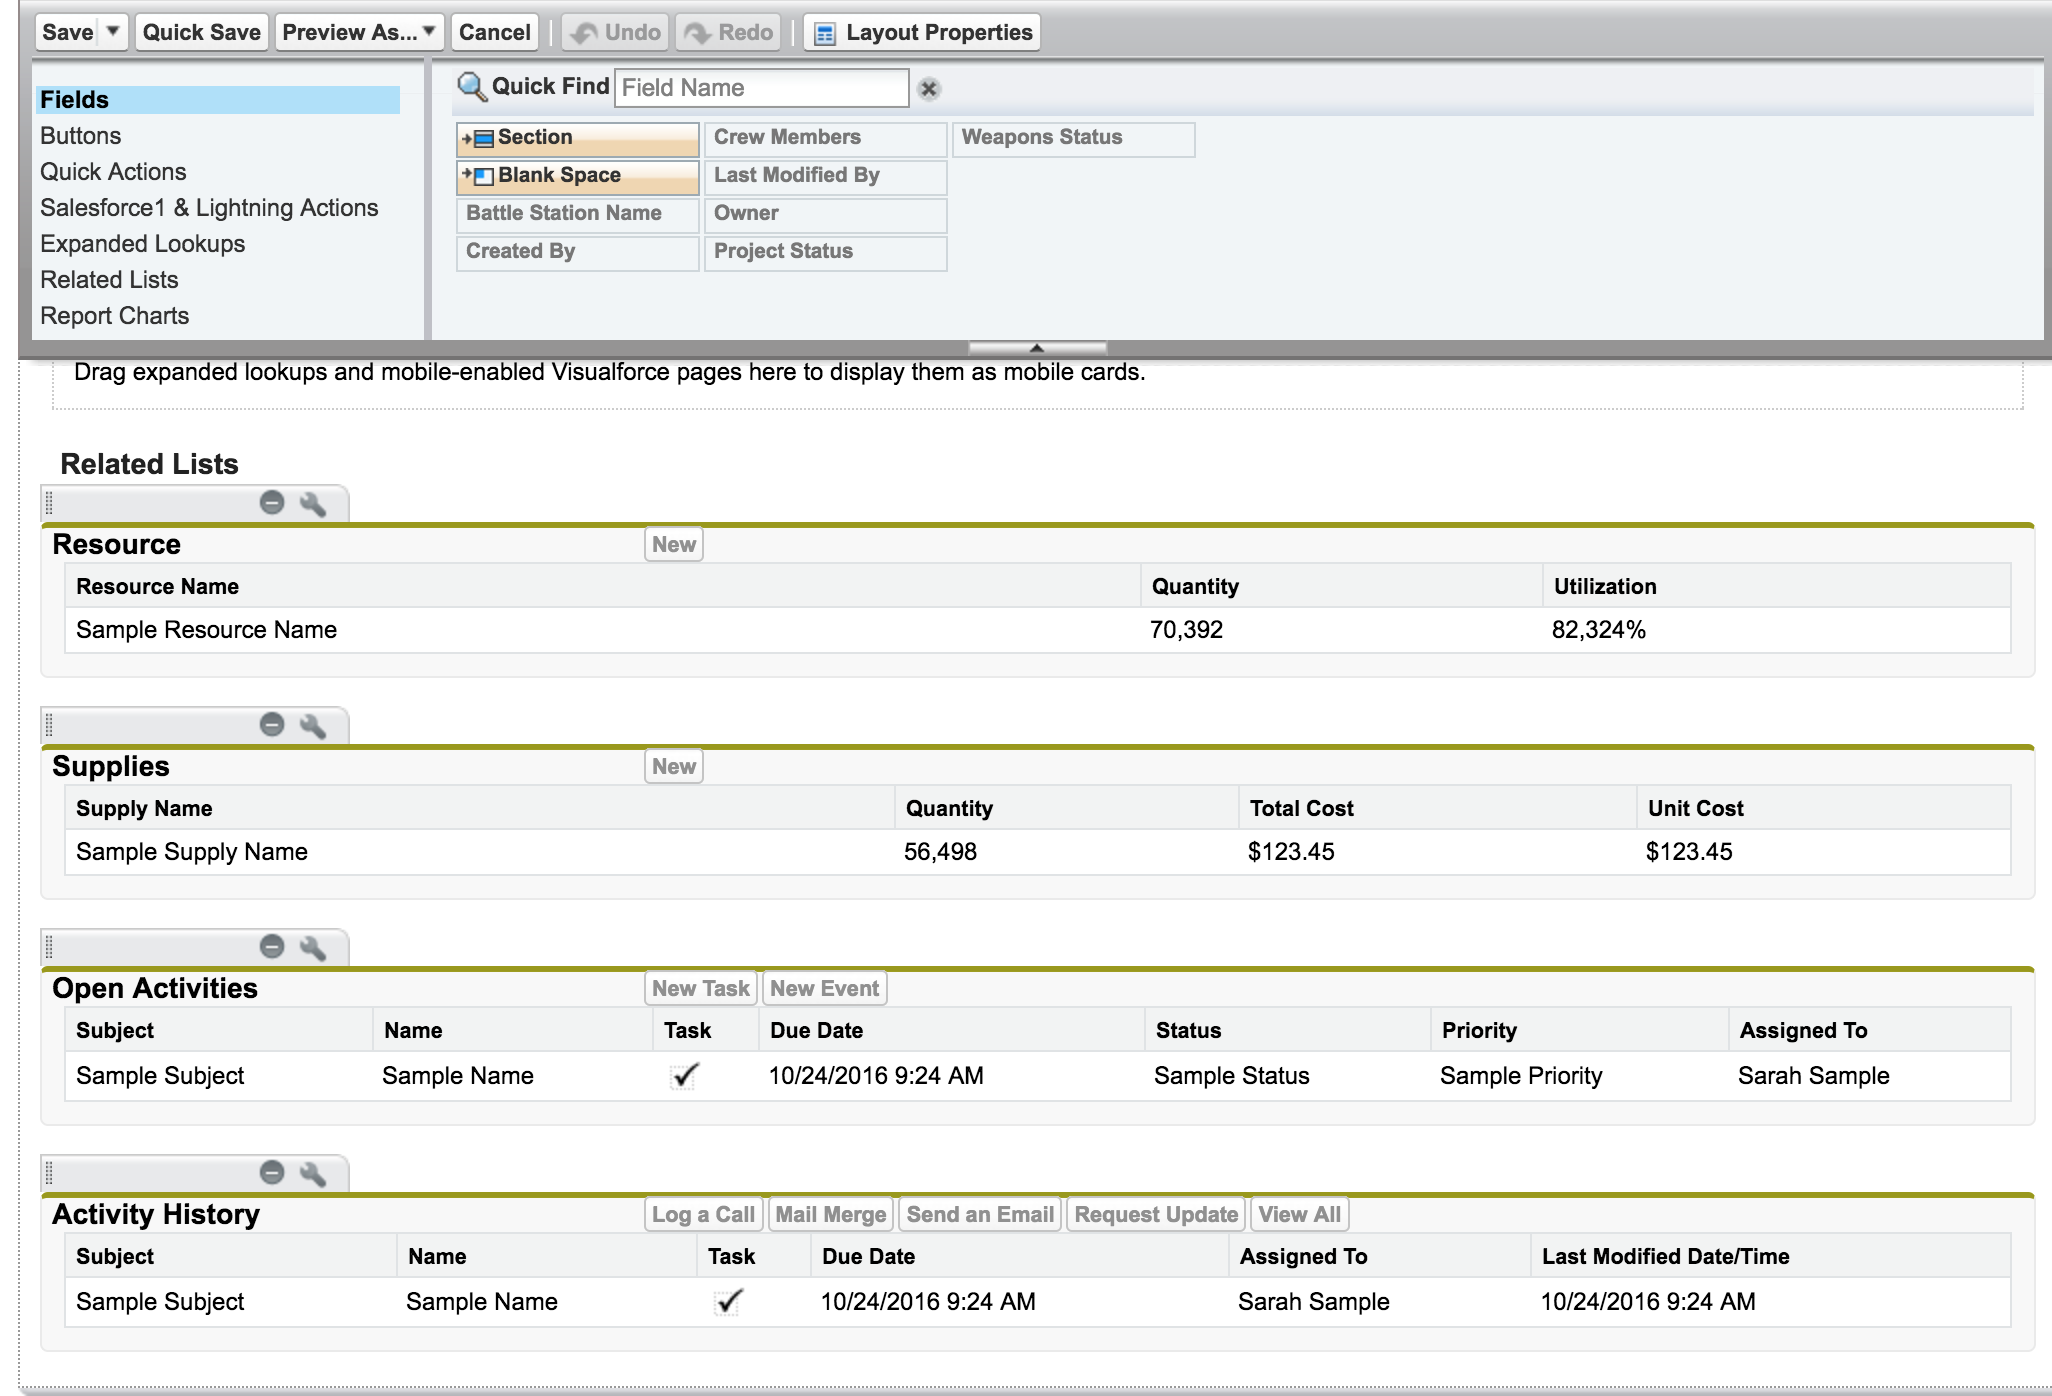Click wrench icon above Open Activities

tap(313, 948)
